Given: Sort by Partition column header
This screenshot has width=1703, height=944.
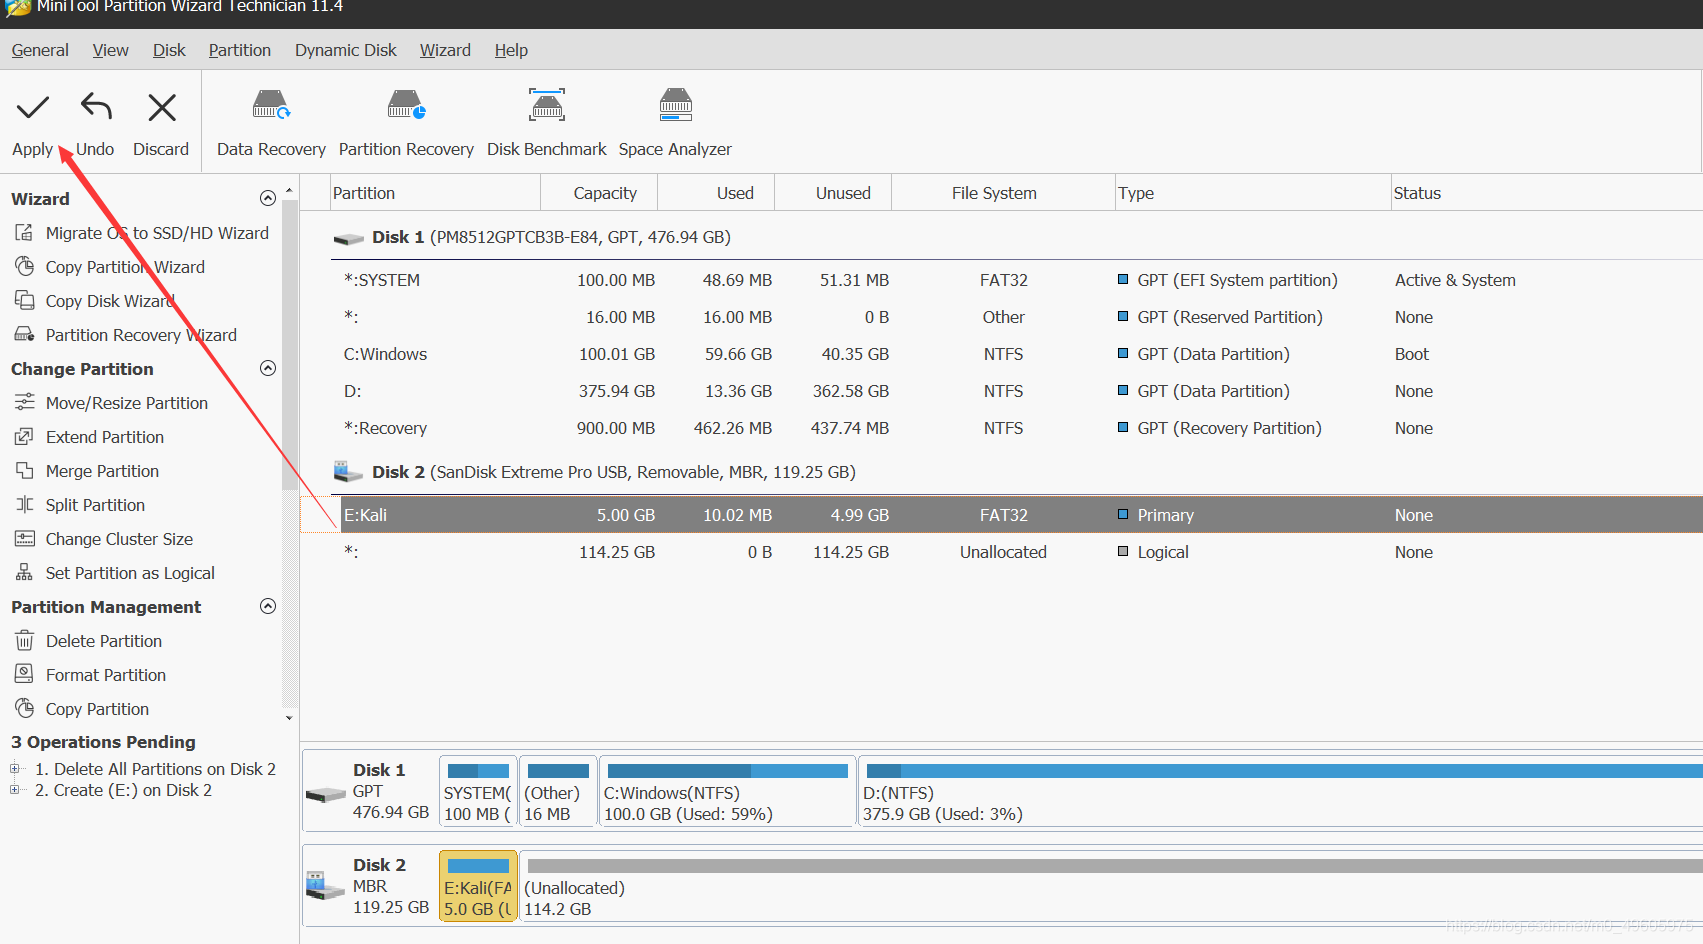Looking at the screenshot, I should click(x=435, y=193).
